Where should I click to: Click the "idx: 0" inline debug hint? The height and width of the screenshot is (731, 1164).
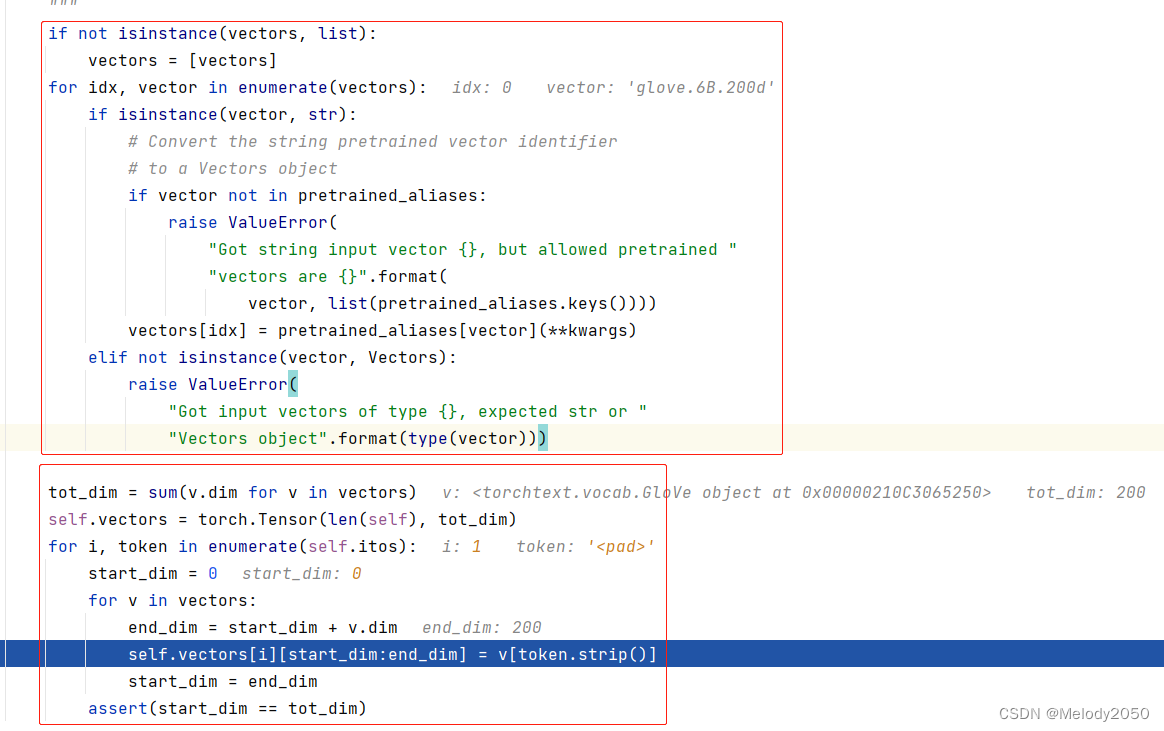481,88
